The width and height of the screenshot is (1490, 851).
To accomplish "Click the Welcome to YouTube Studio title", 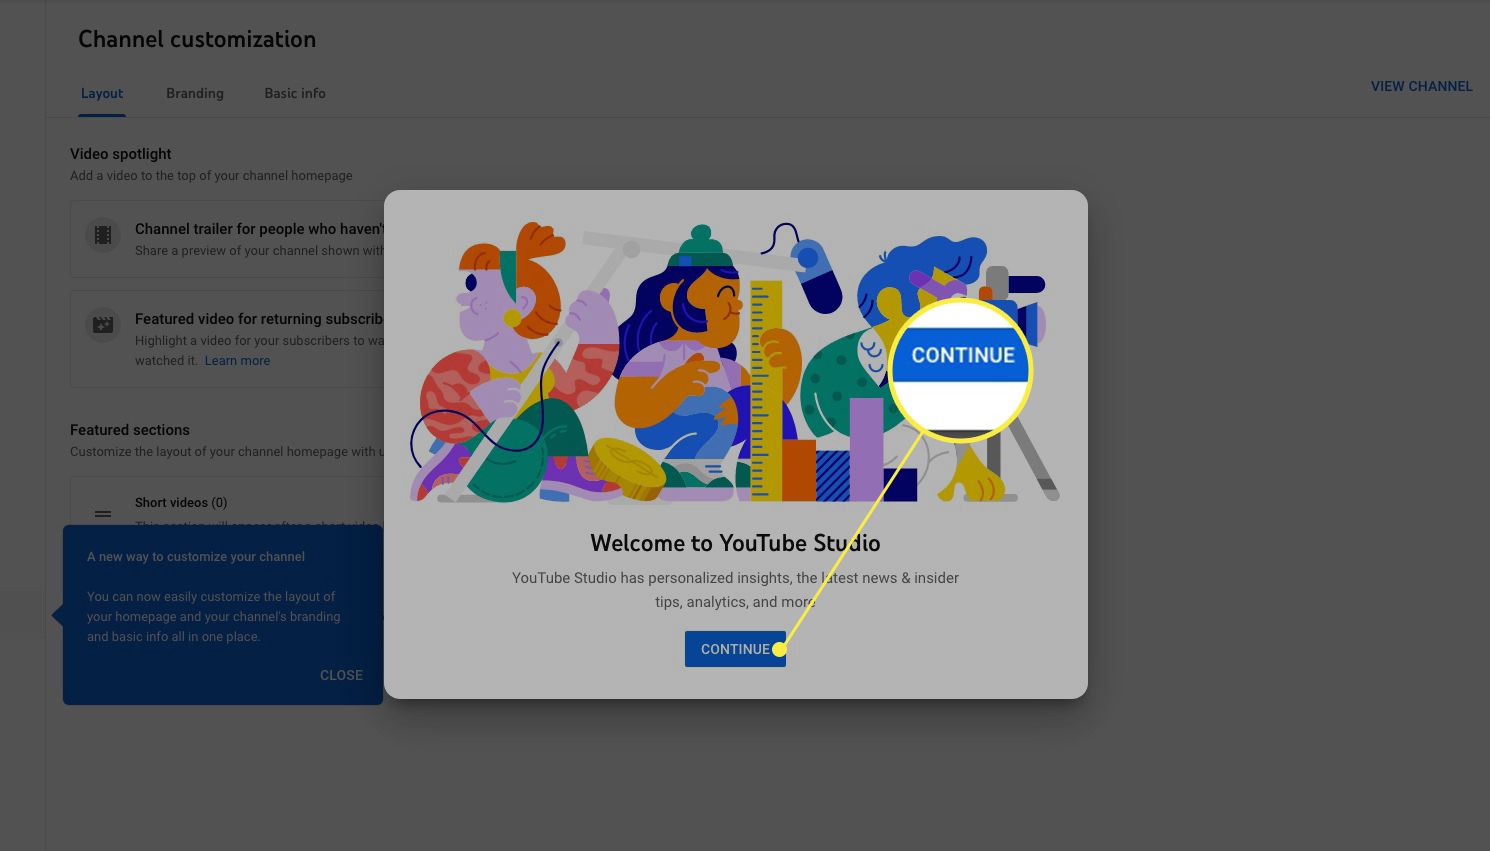I will (x=735, y=543).
